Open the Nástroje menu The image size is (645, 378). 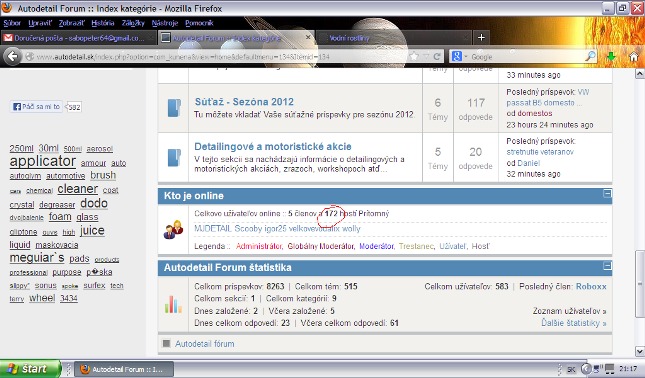(165, 23)
